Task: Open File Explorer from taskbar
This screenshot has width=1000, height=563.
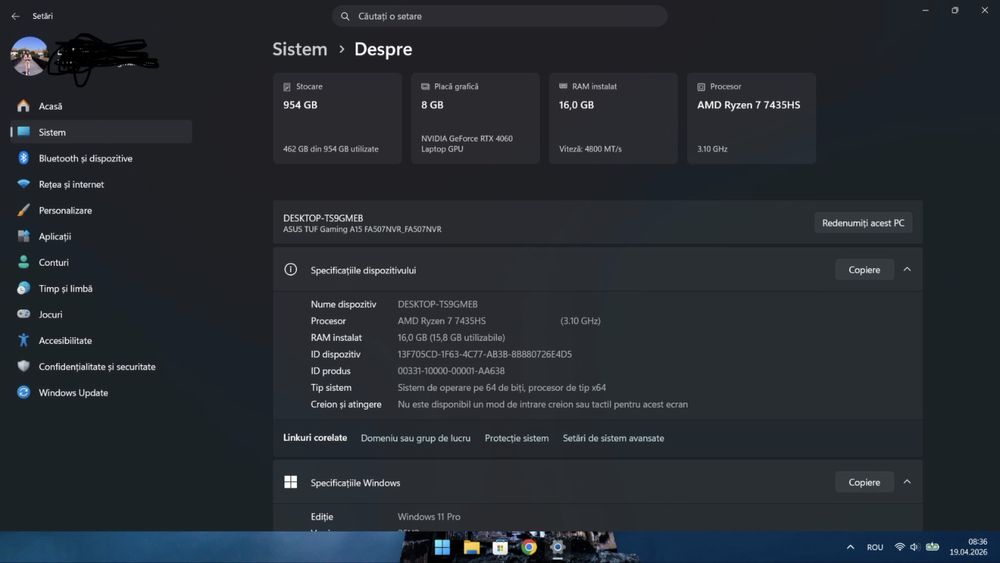Action: (471, 547)
